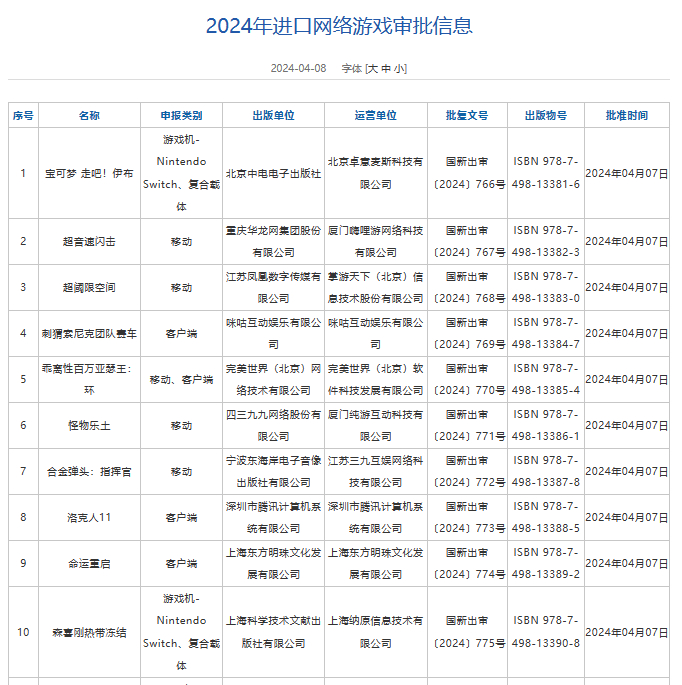The height and width of the screenshot is (685, 682).
Task: Set font size to 大 (large)
Action: pos(373,69)
